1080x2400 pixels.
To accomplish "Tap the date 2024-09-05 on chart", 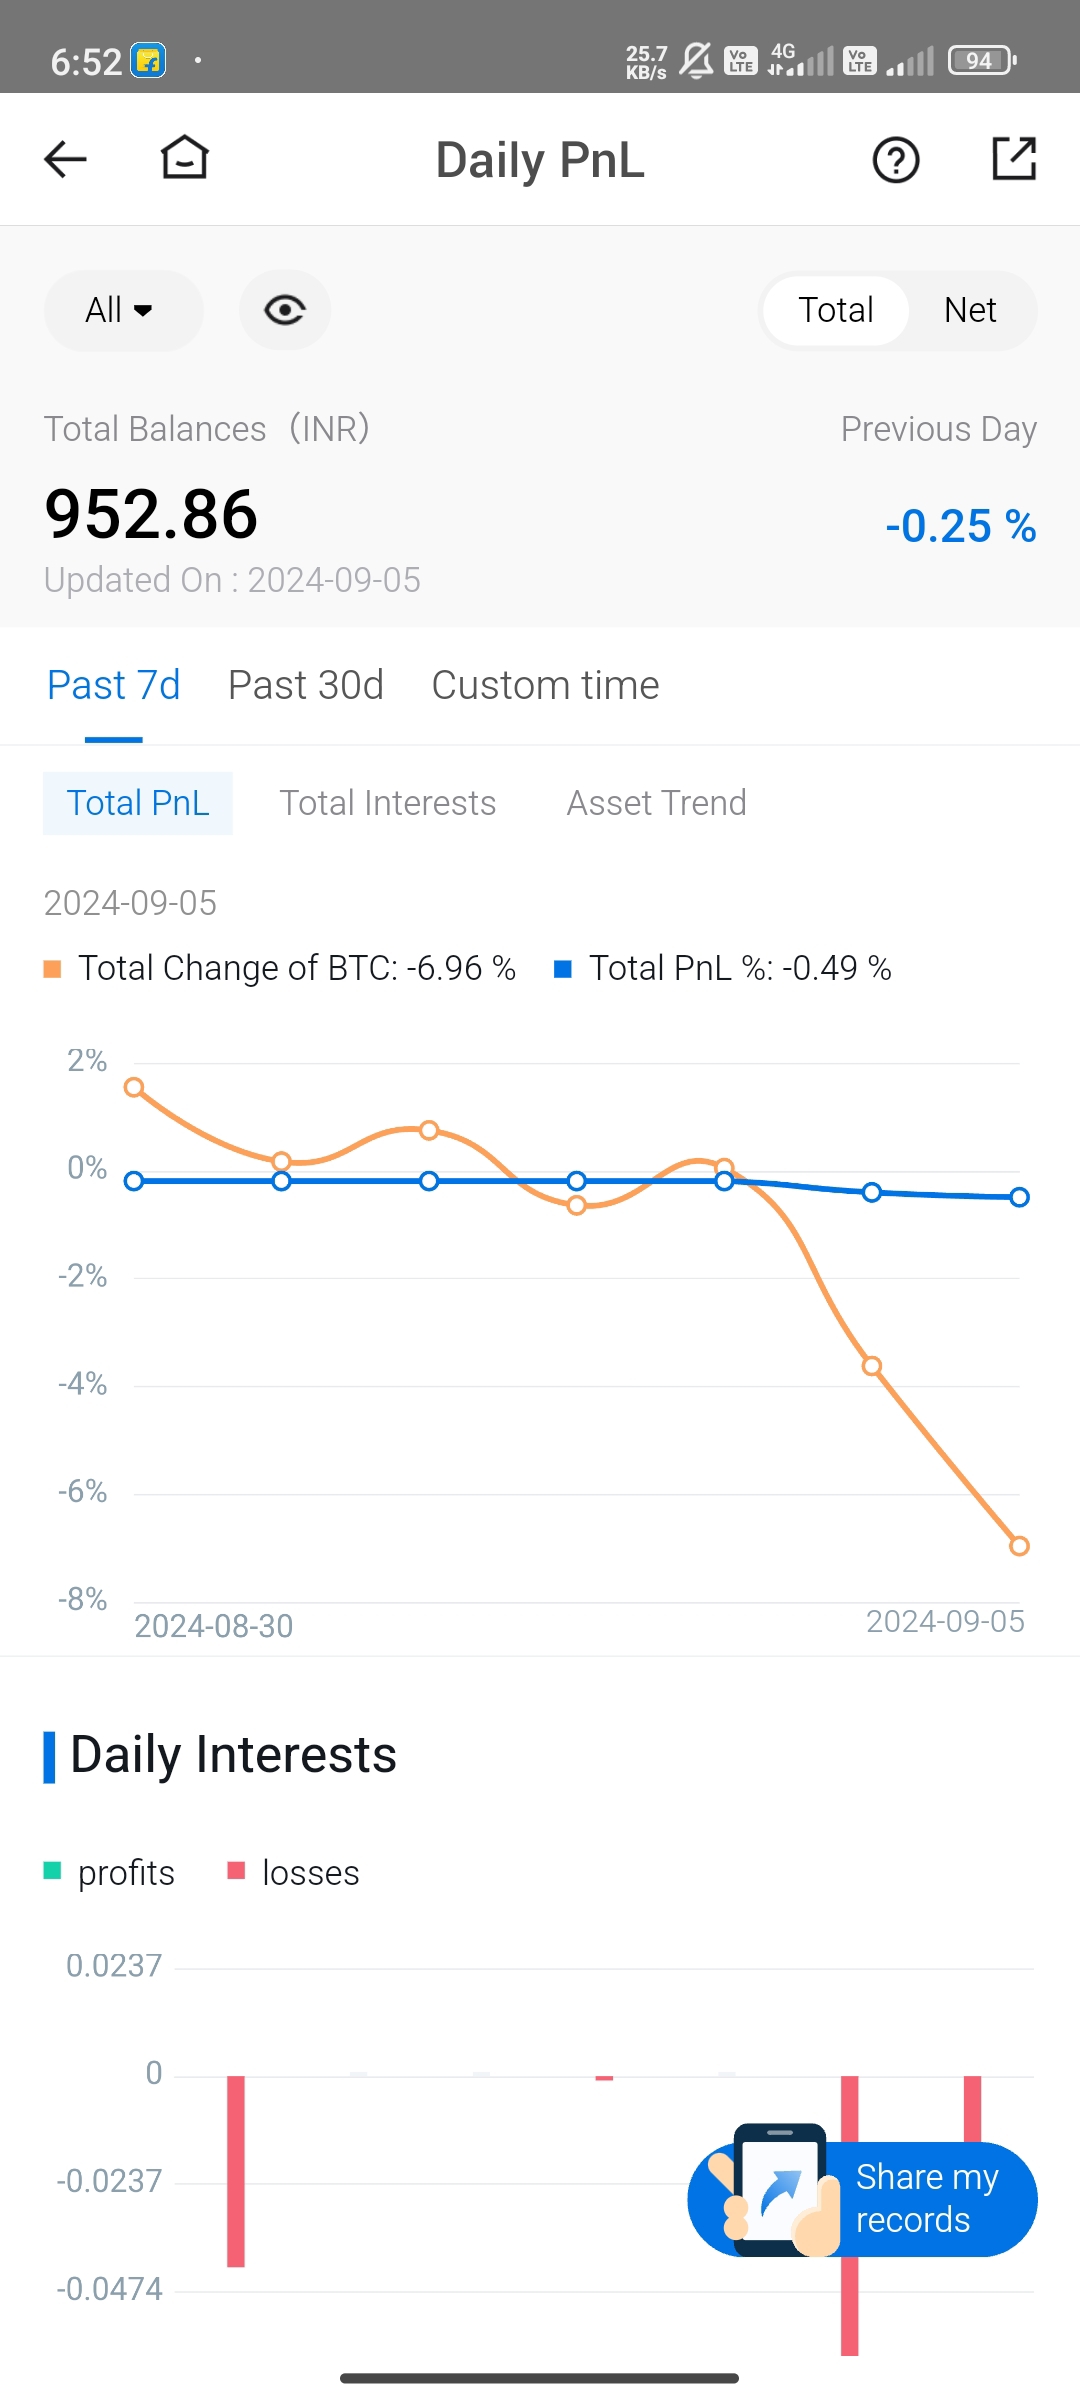I will click(x=945, y=1621).
